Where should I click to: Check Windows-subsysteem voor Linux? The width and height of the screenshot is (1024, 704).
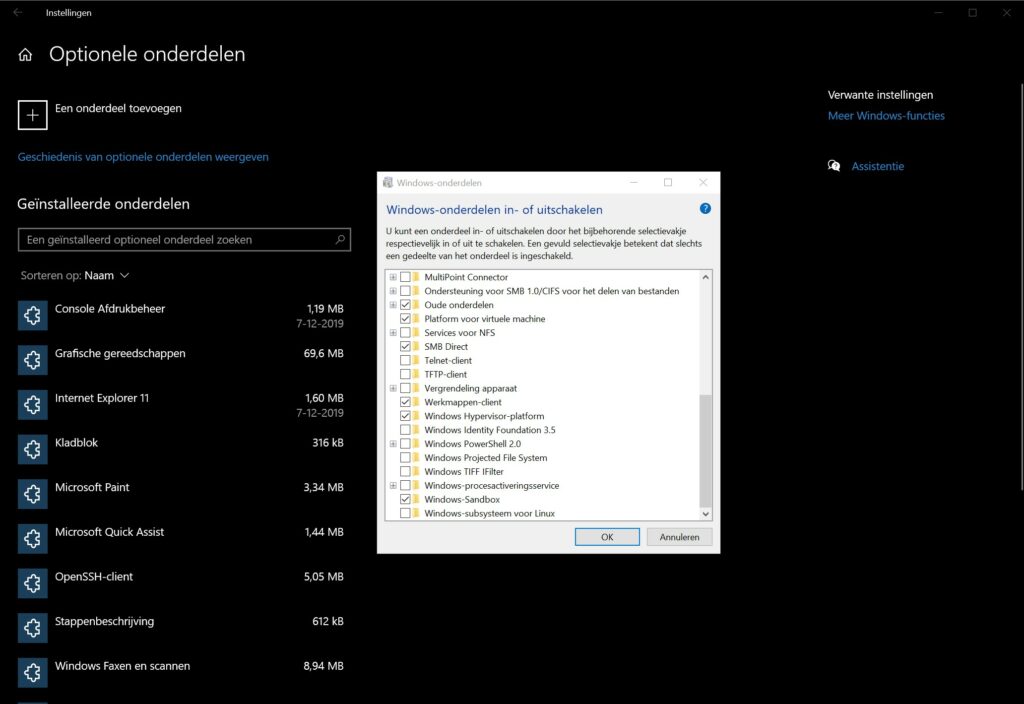click(x=405, y=513)
